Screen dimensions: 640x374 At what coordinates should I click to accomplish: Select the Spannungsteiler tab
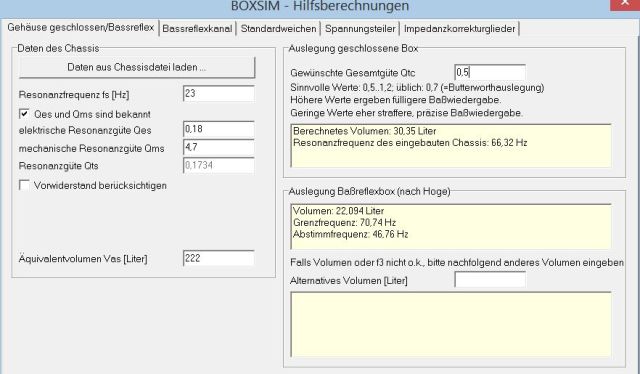pyautogui.click(x=360, y=29)
